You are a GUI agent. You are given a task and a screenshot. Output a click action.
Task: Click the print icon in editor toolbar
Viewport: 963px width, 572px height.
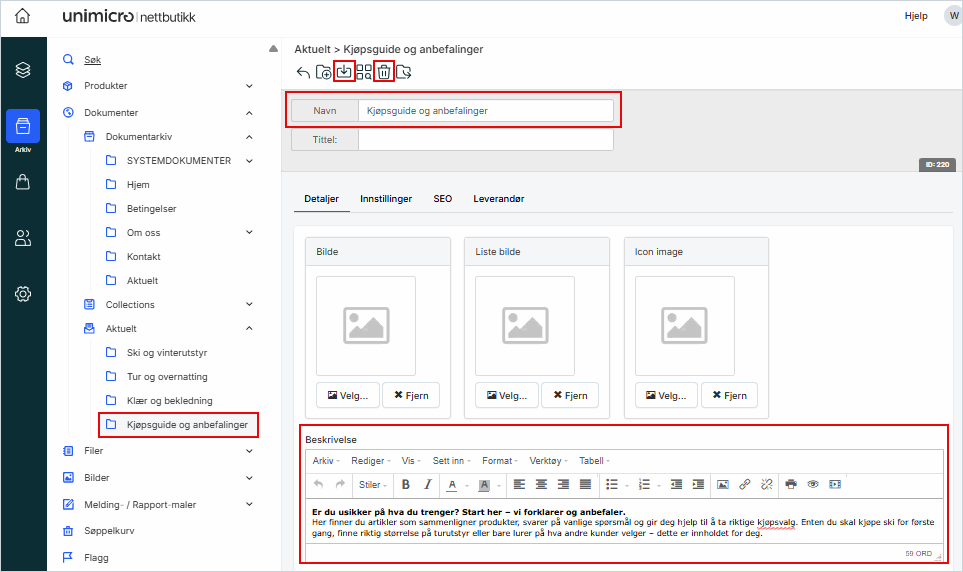point(791,484)
